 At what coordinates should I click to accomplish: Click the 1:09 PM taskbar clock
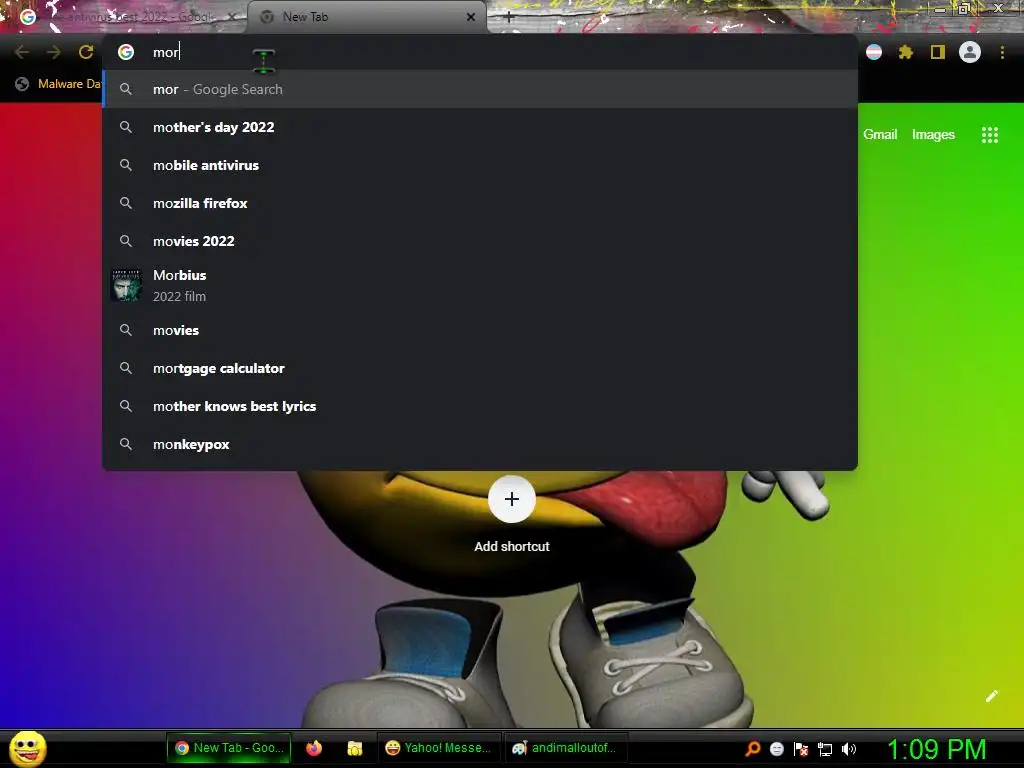(936, 749)
